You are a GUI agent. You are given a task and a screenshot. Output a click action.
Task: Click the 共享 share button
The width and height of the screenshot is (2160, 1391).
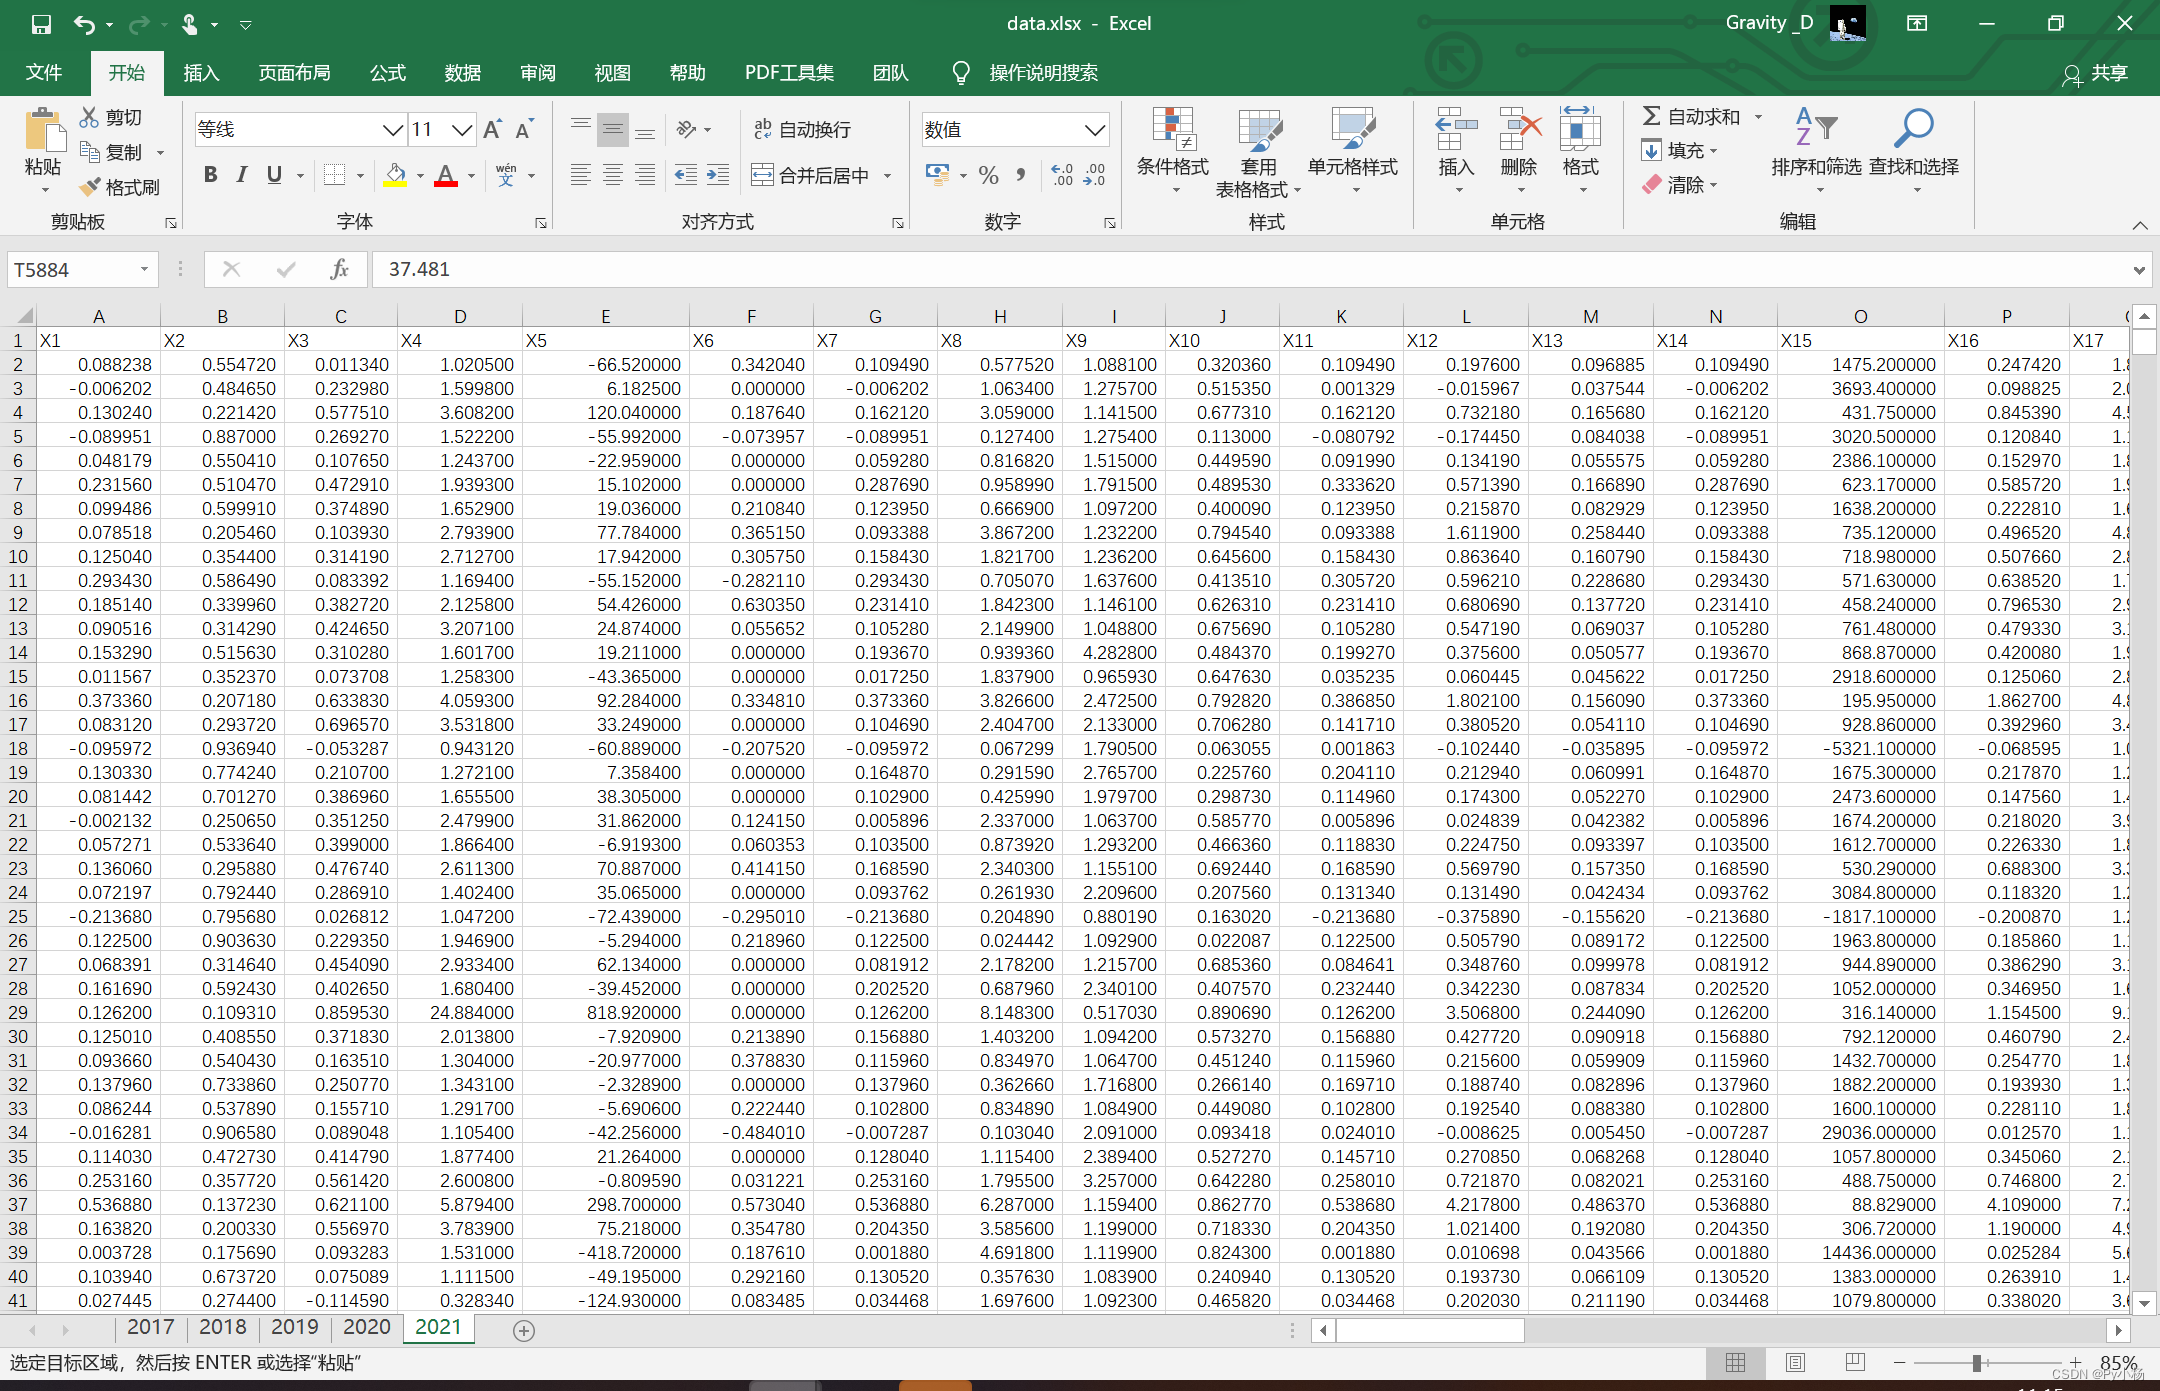pyautogui.click(x=2096, y=73)
